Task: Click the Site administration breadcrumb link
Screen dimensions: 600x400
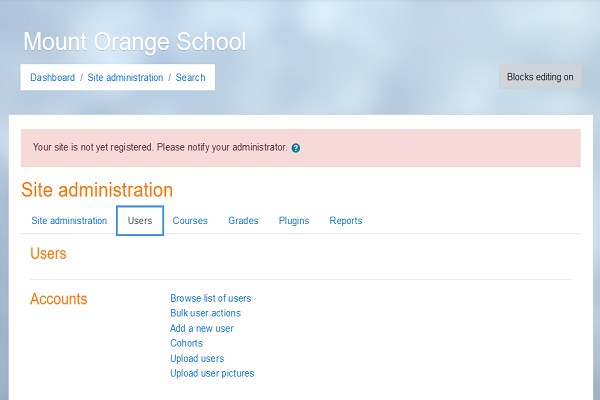Action: pos(125,78)
